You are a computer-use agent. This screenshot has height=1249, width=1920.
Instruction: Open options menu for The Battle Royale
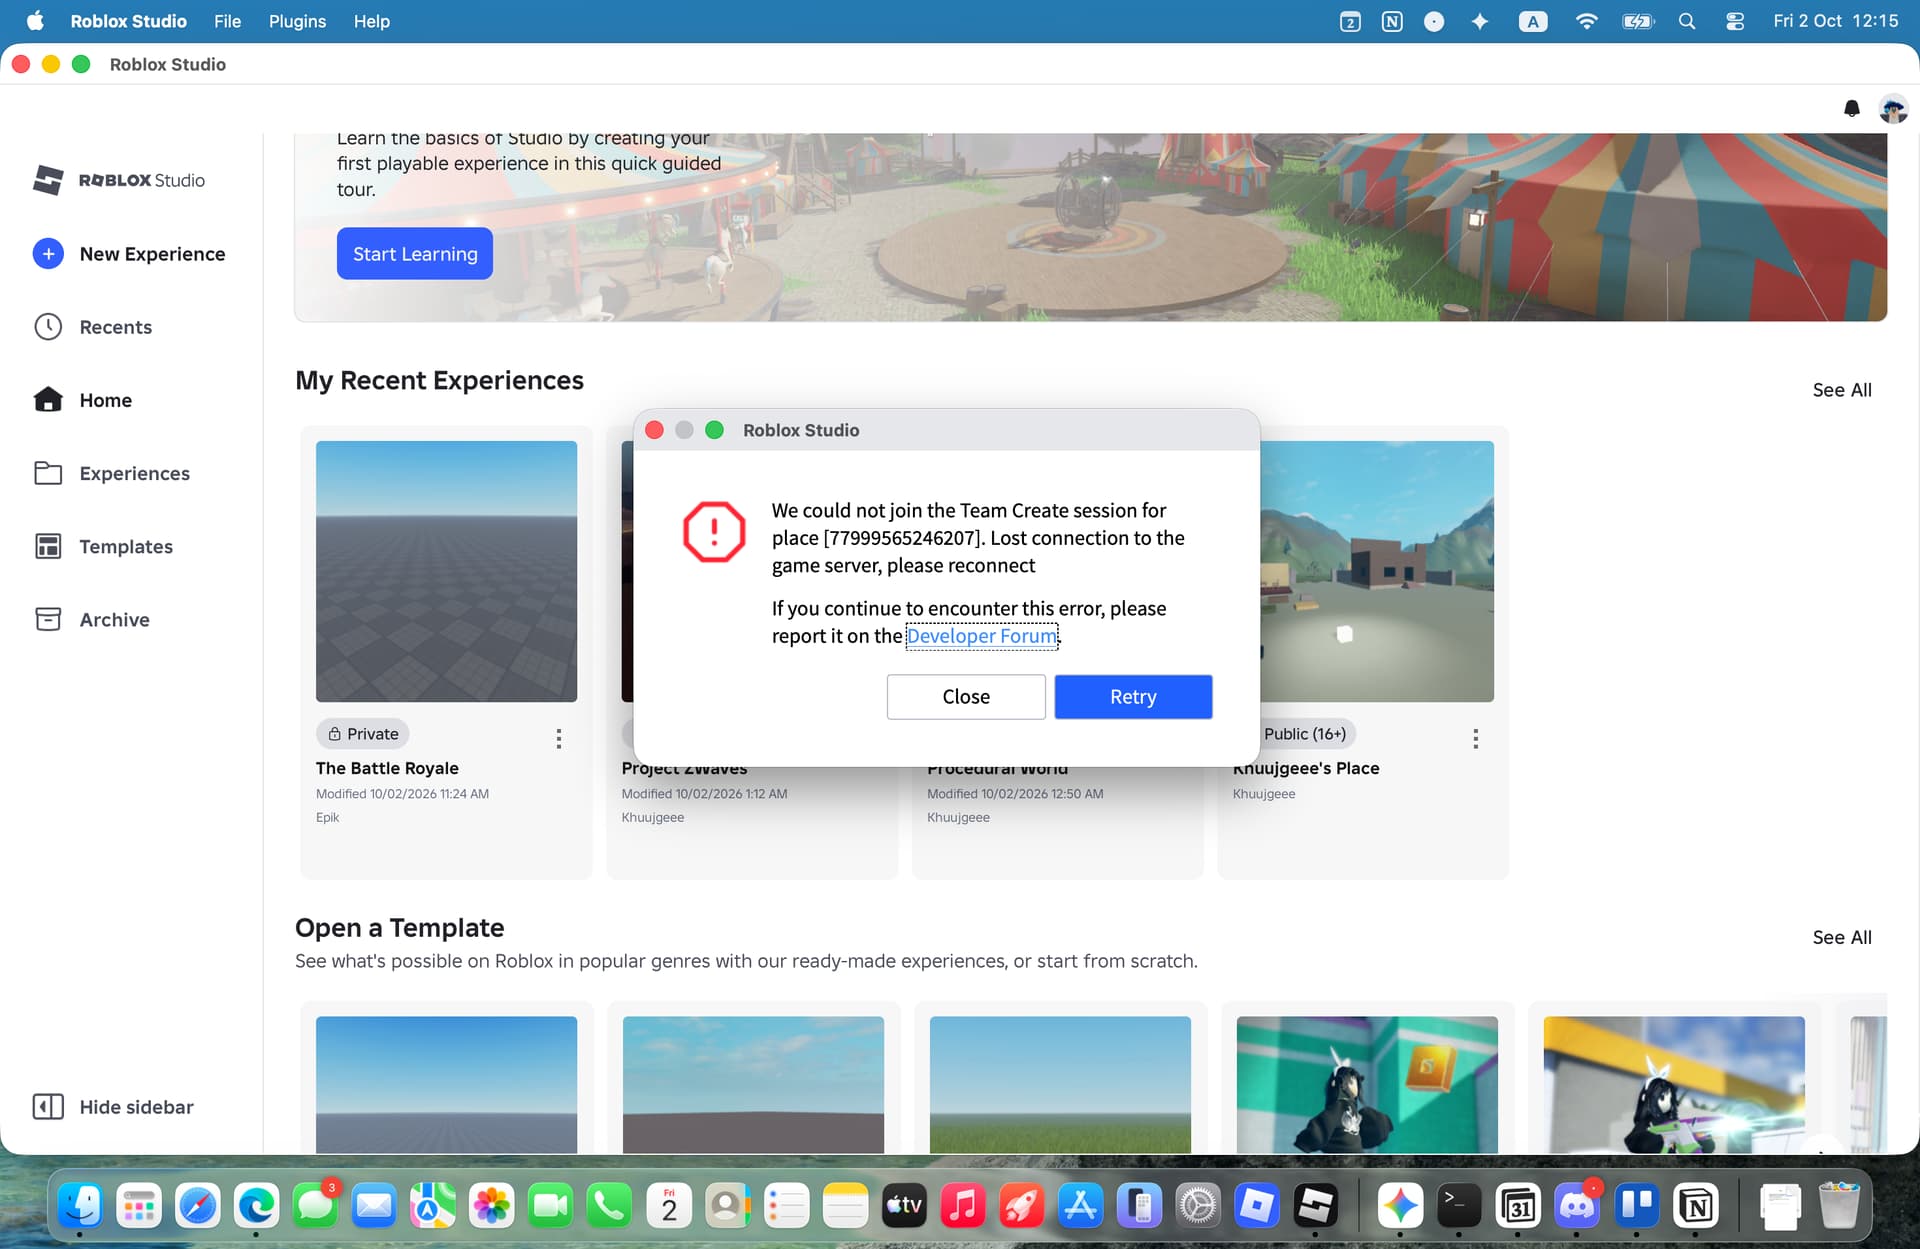(559, 738)
